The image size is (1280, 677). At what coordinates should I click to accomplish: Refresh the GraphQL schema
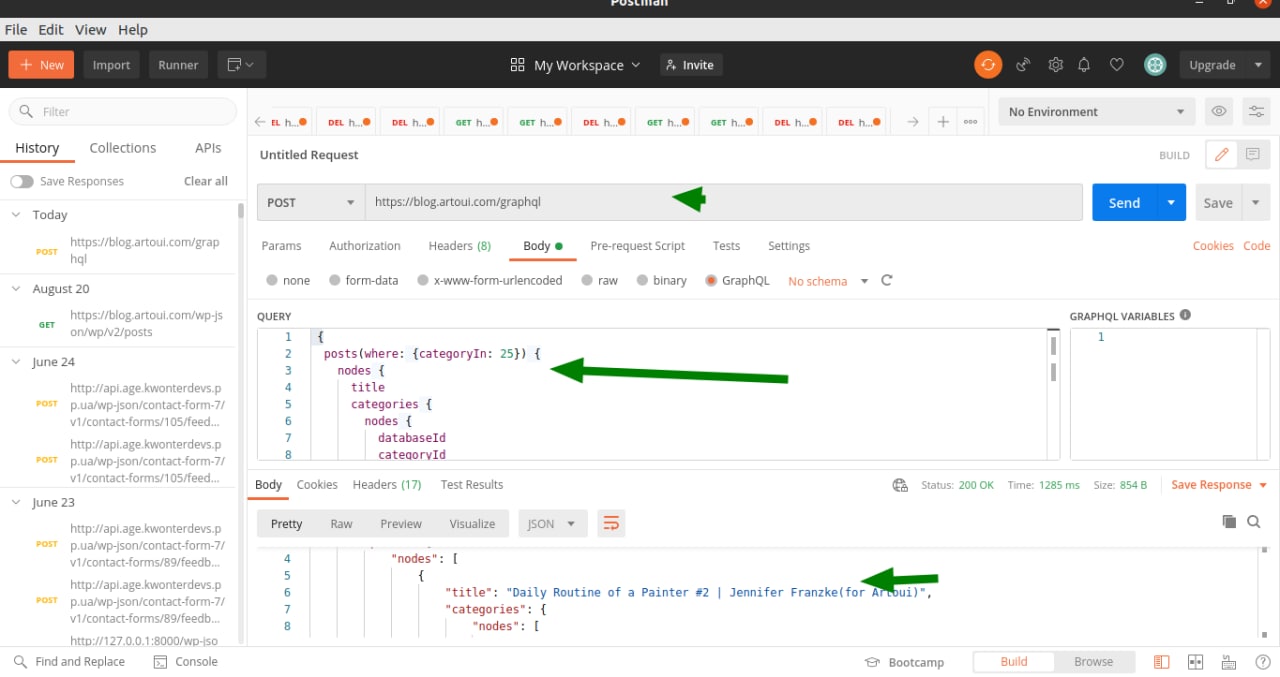[886, 281]
